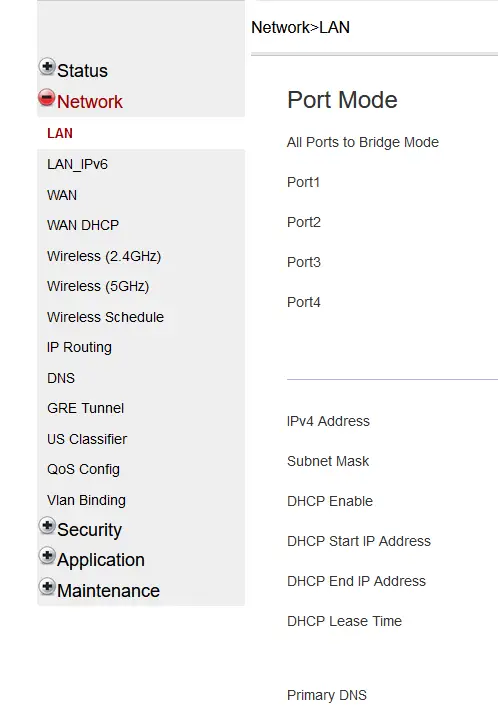The width and height of the screenshot is (498, 706).
Task: Open IP Routing page
Action: [x=79, y=347]
